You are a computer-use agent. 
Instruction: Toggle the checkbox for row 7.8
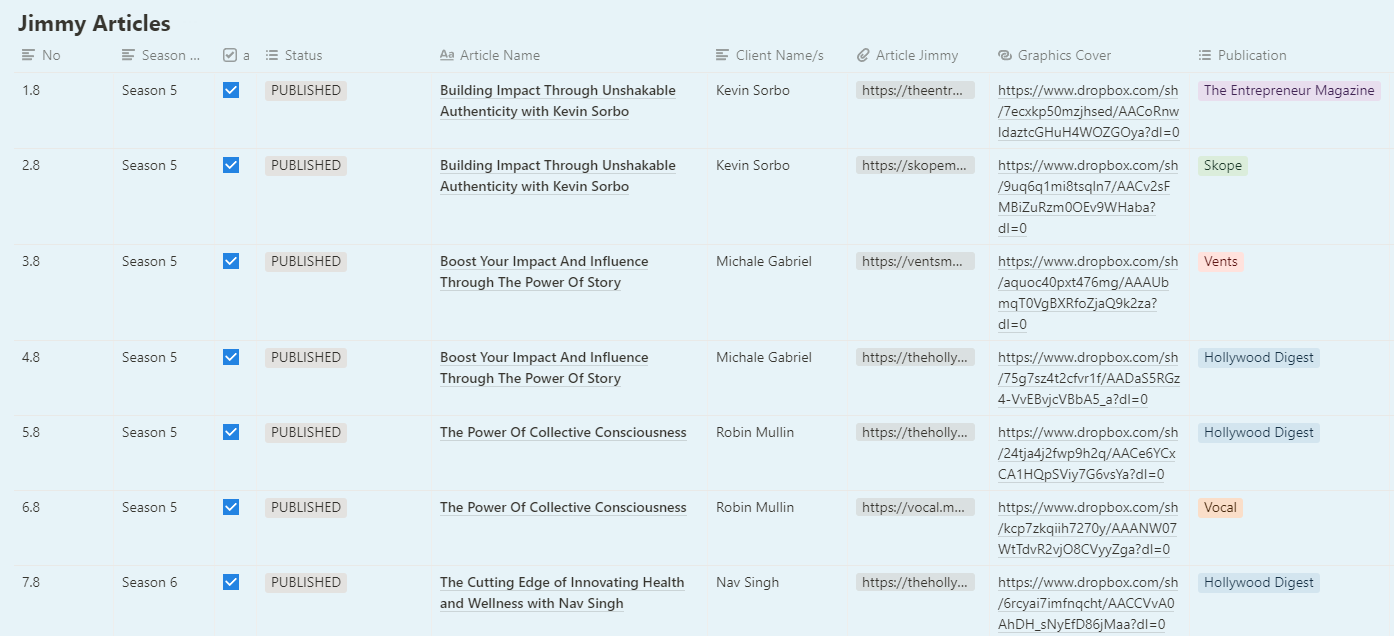(x=231, y=582)
